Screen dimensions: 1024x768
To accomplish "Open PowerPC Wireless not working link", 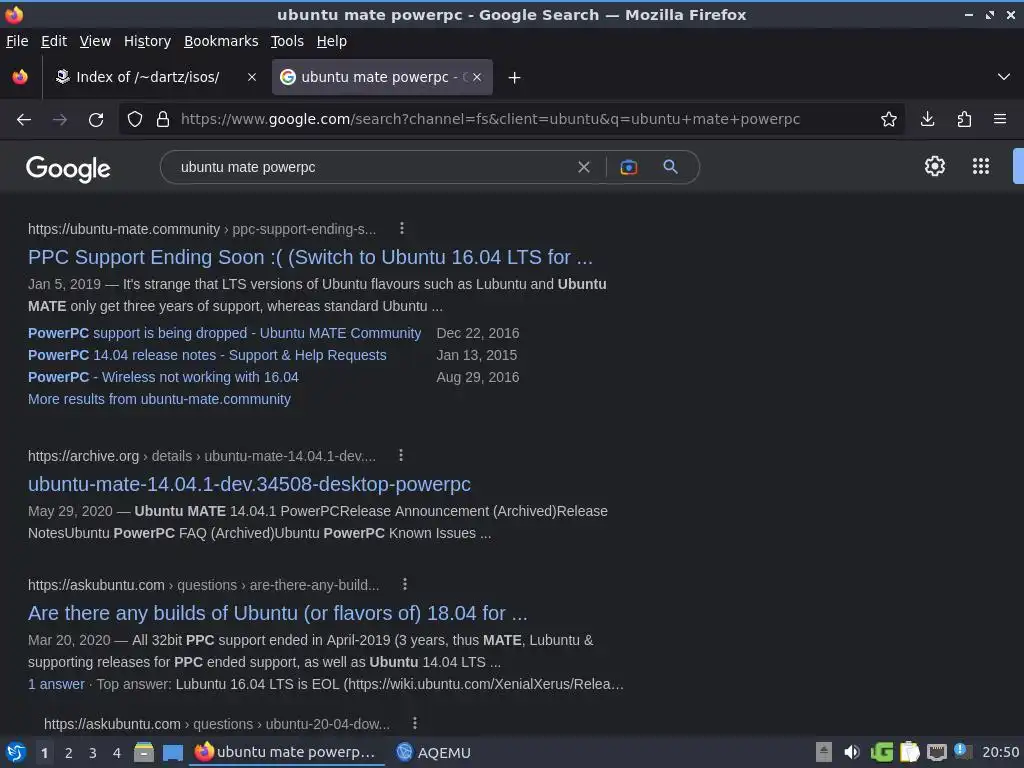I will (163, 377).
